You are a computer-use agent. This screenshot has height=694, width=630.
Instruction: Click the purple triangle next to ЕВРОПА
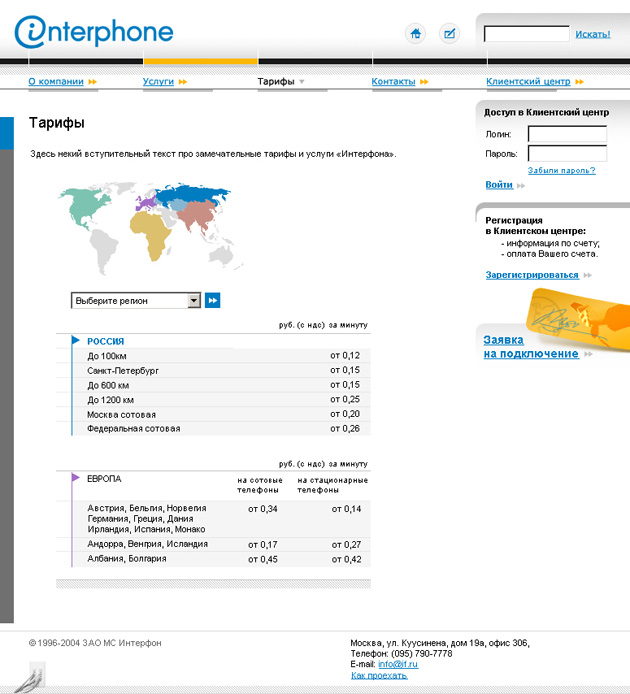coord(76,478)
